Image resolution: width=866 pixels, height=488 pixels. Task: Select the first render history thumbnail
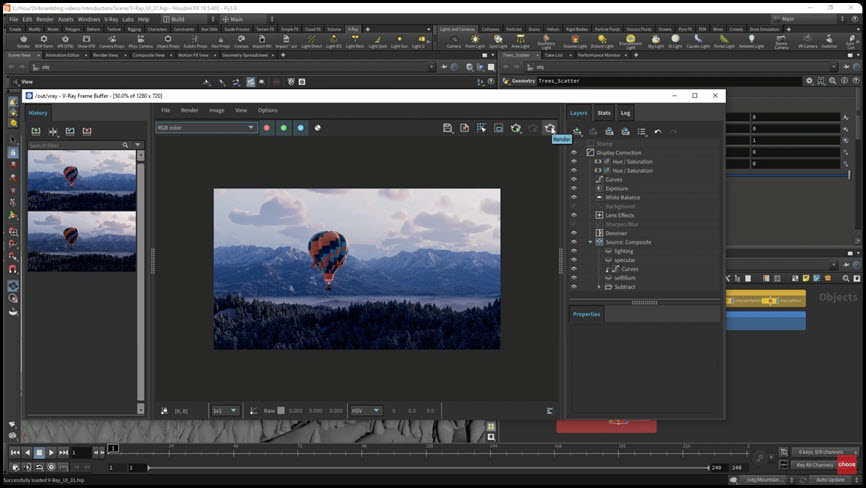[82, 180]
